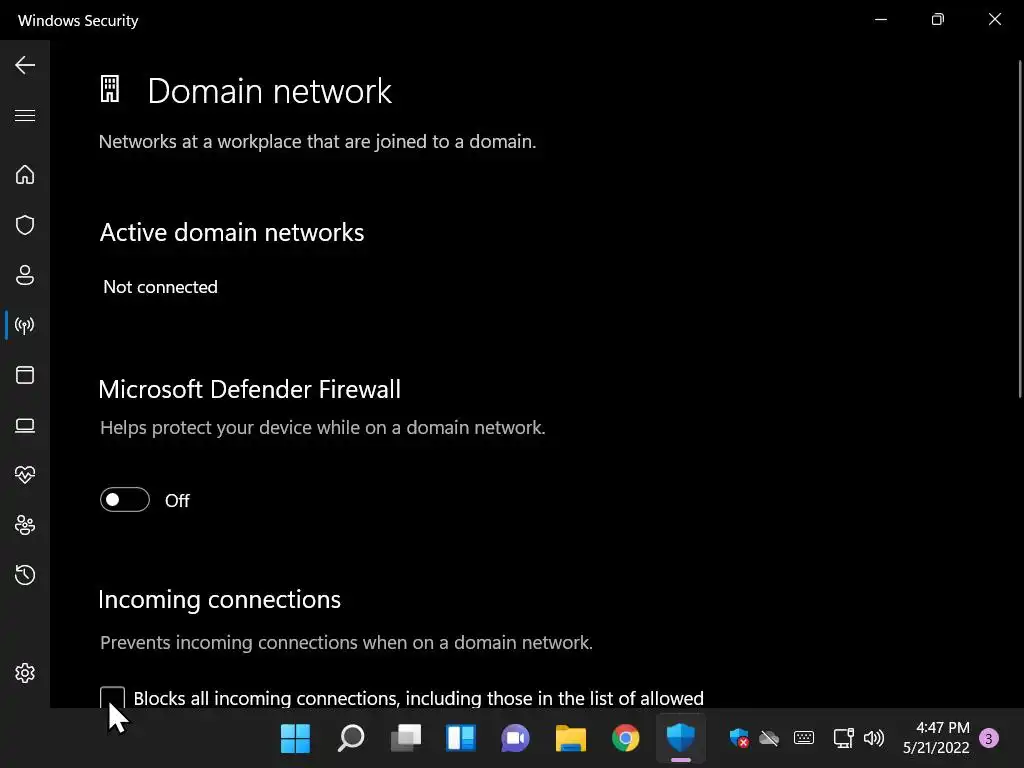Go back using the back arrow
Viewport: 1024px width, 768px height.
[25, 65]
